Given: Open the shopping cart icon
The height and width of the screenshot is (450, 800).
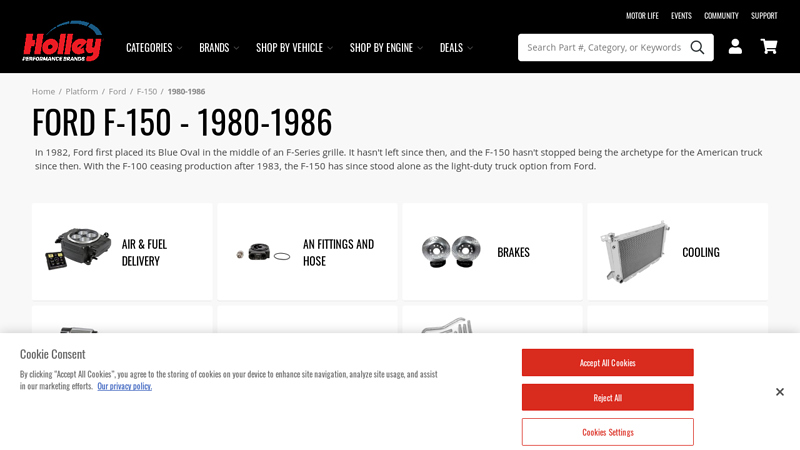Looking at the screenshot, I should coord(769,47).
